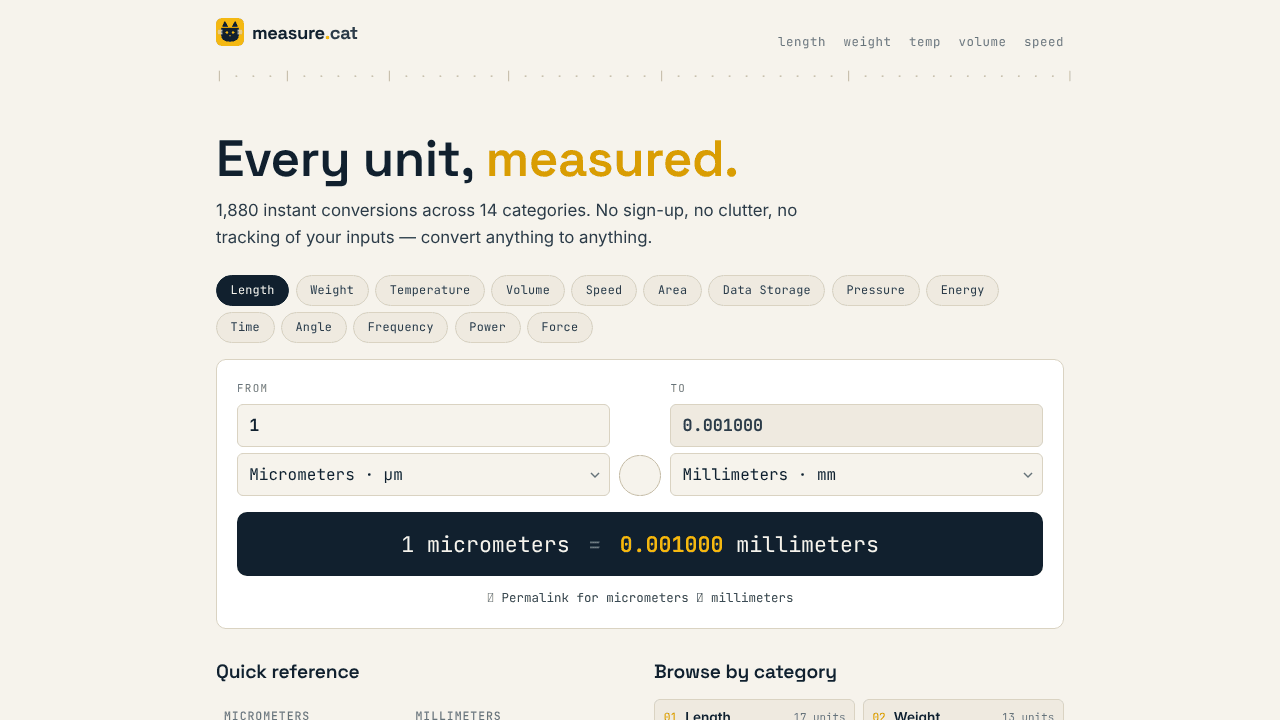This screenshot has width=1280, height=720.
Task: Click the 'Every unit, measured.' headline
Action: (477, 159)
